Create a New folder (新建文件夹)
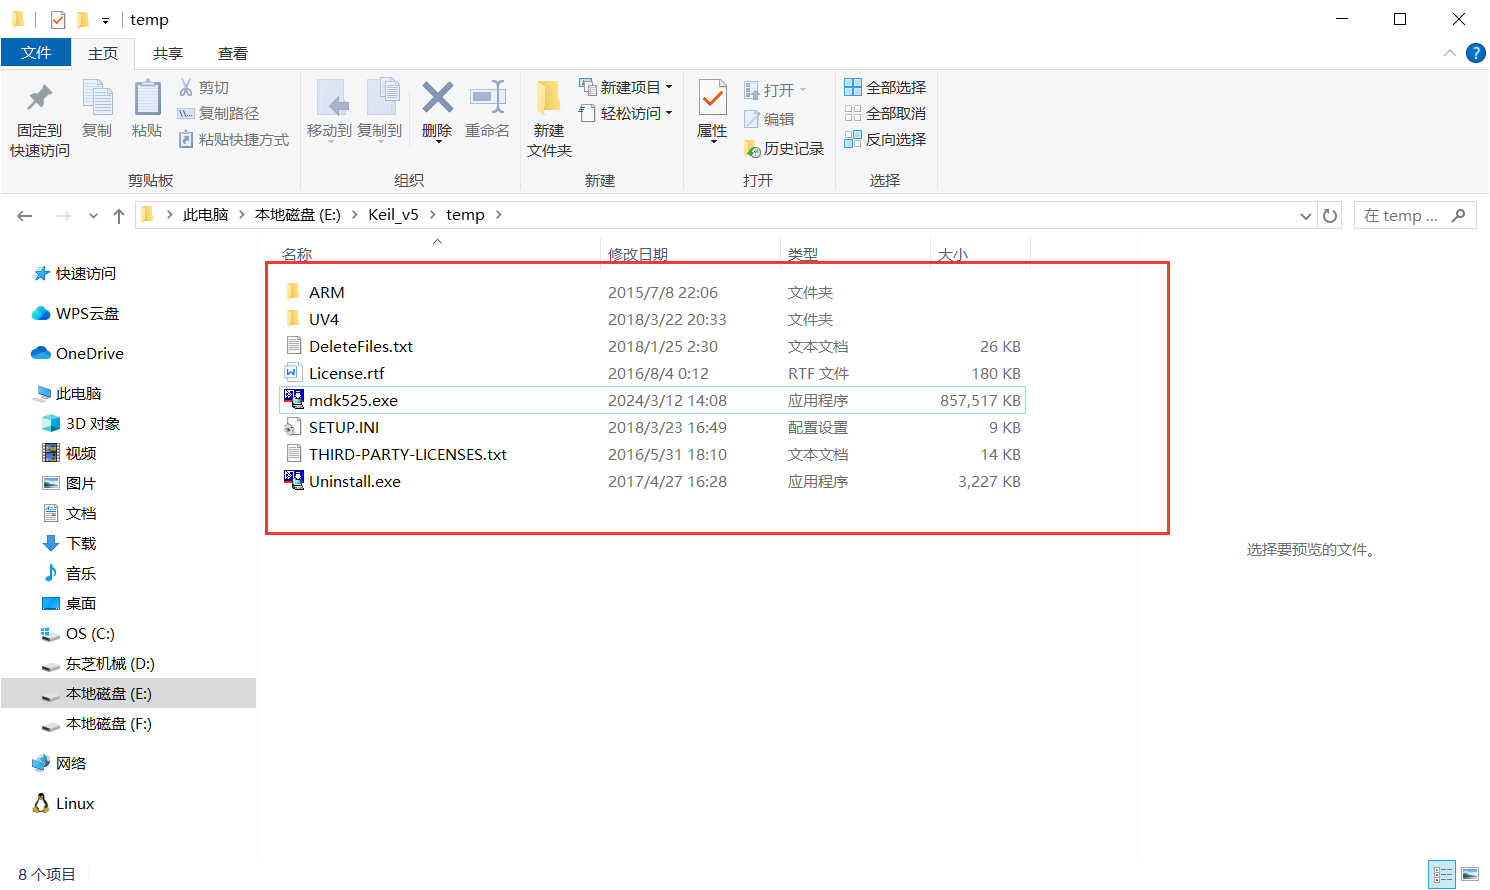The height and width of the screenshot is (890, 1490). 549,118
